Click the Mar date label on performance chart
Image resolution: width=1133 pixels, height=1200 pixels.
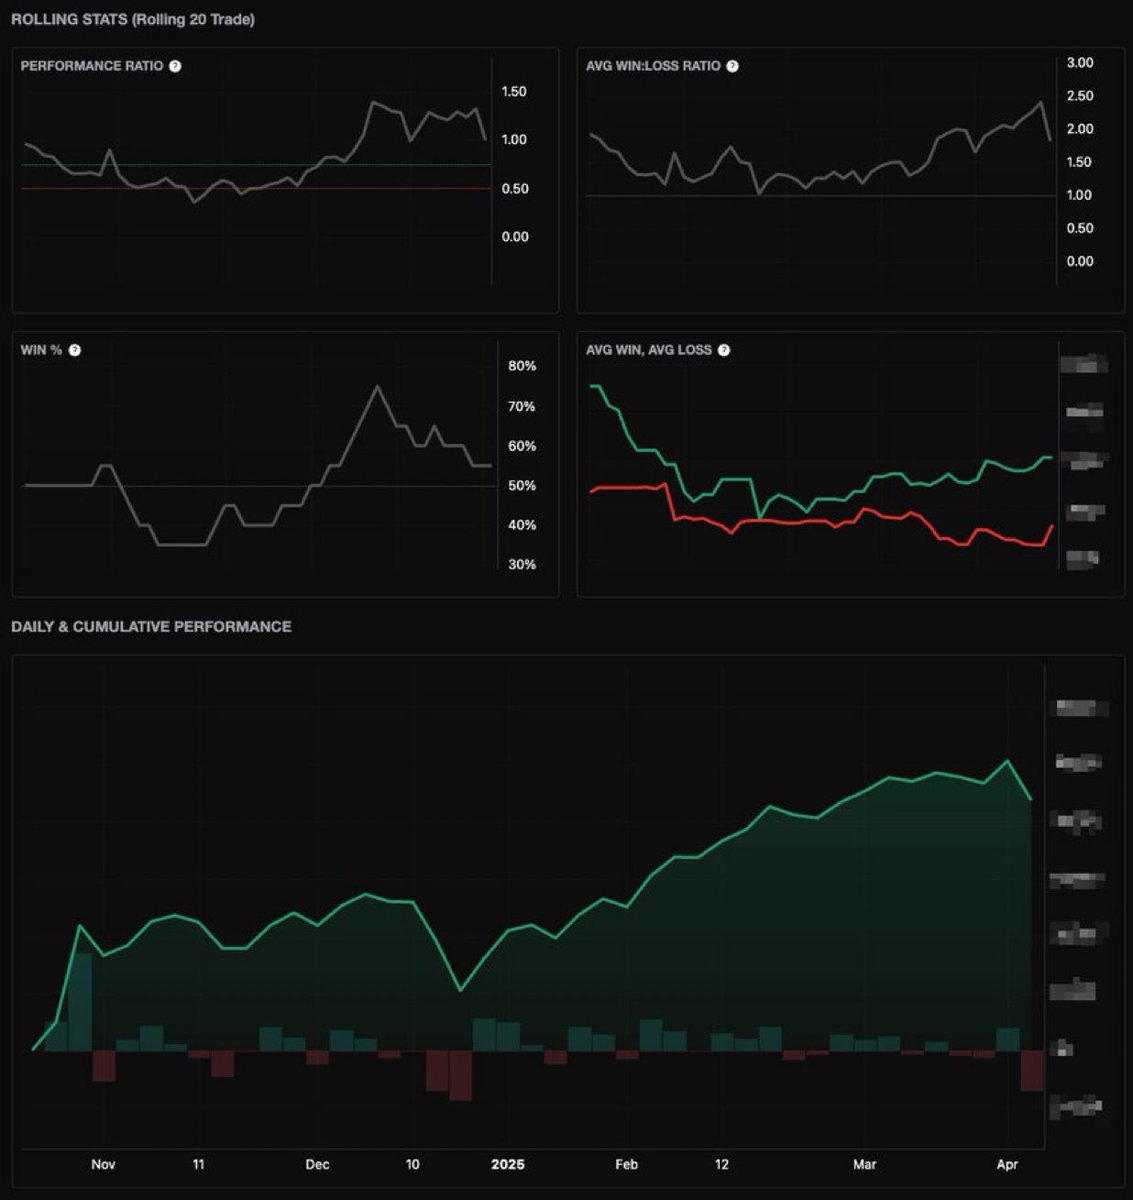[x=864, y=1164]
